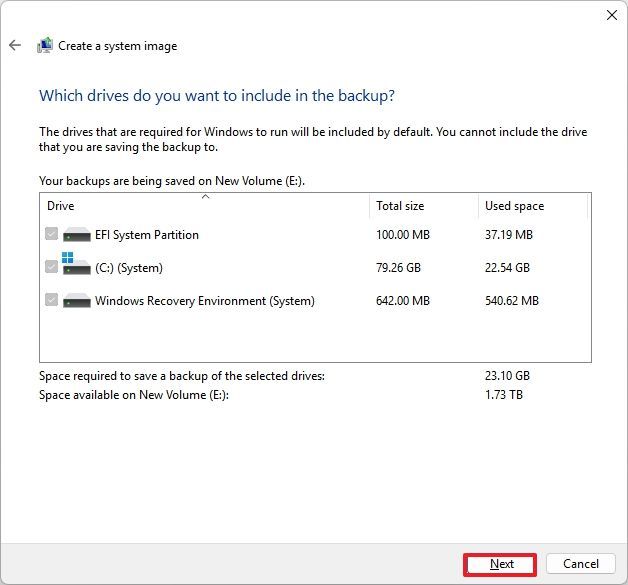Viewport: 628px width, 585px height.
Task: Select the (C:) (System) row label
Action: pyautogui.click(x=128, y=268)
